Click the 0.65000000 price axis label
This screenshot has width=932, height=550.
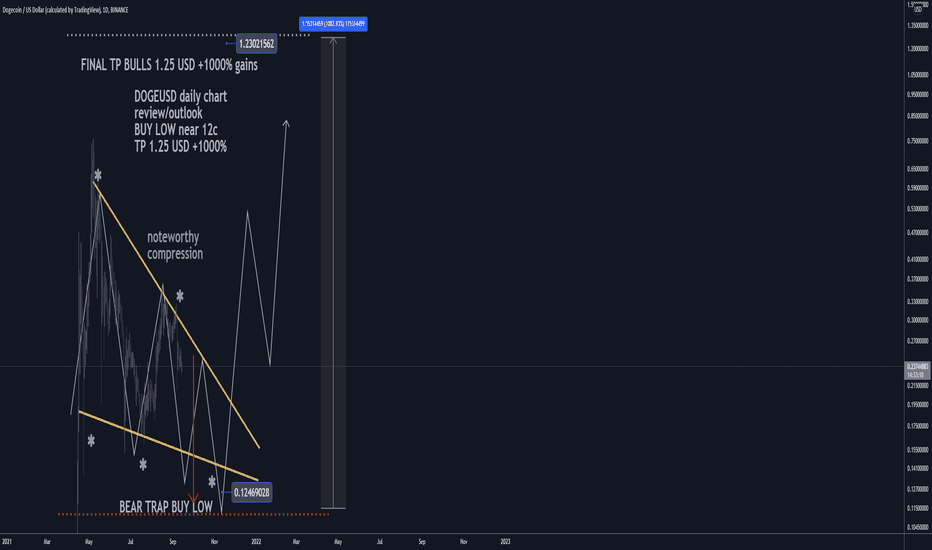coord(918,169)
